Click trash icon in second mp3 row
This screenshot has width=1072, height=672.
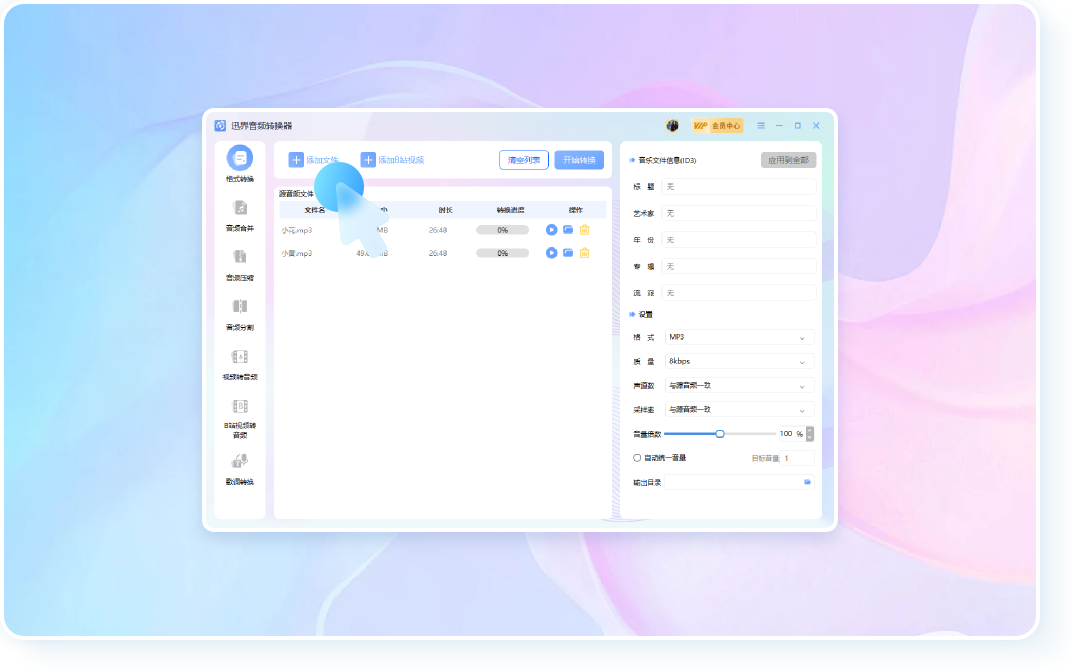585,253
